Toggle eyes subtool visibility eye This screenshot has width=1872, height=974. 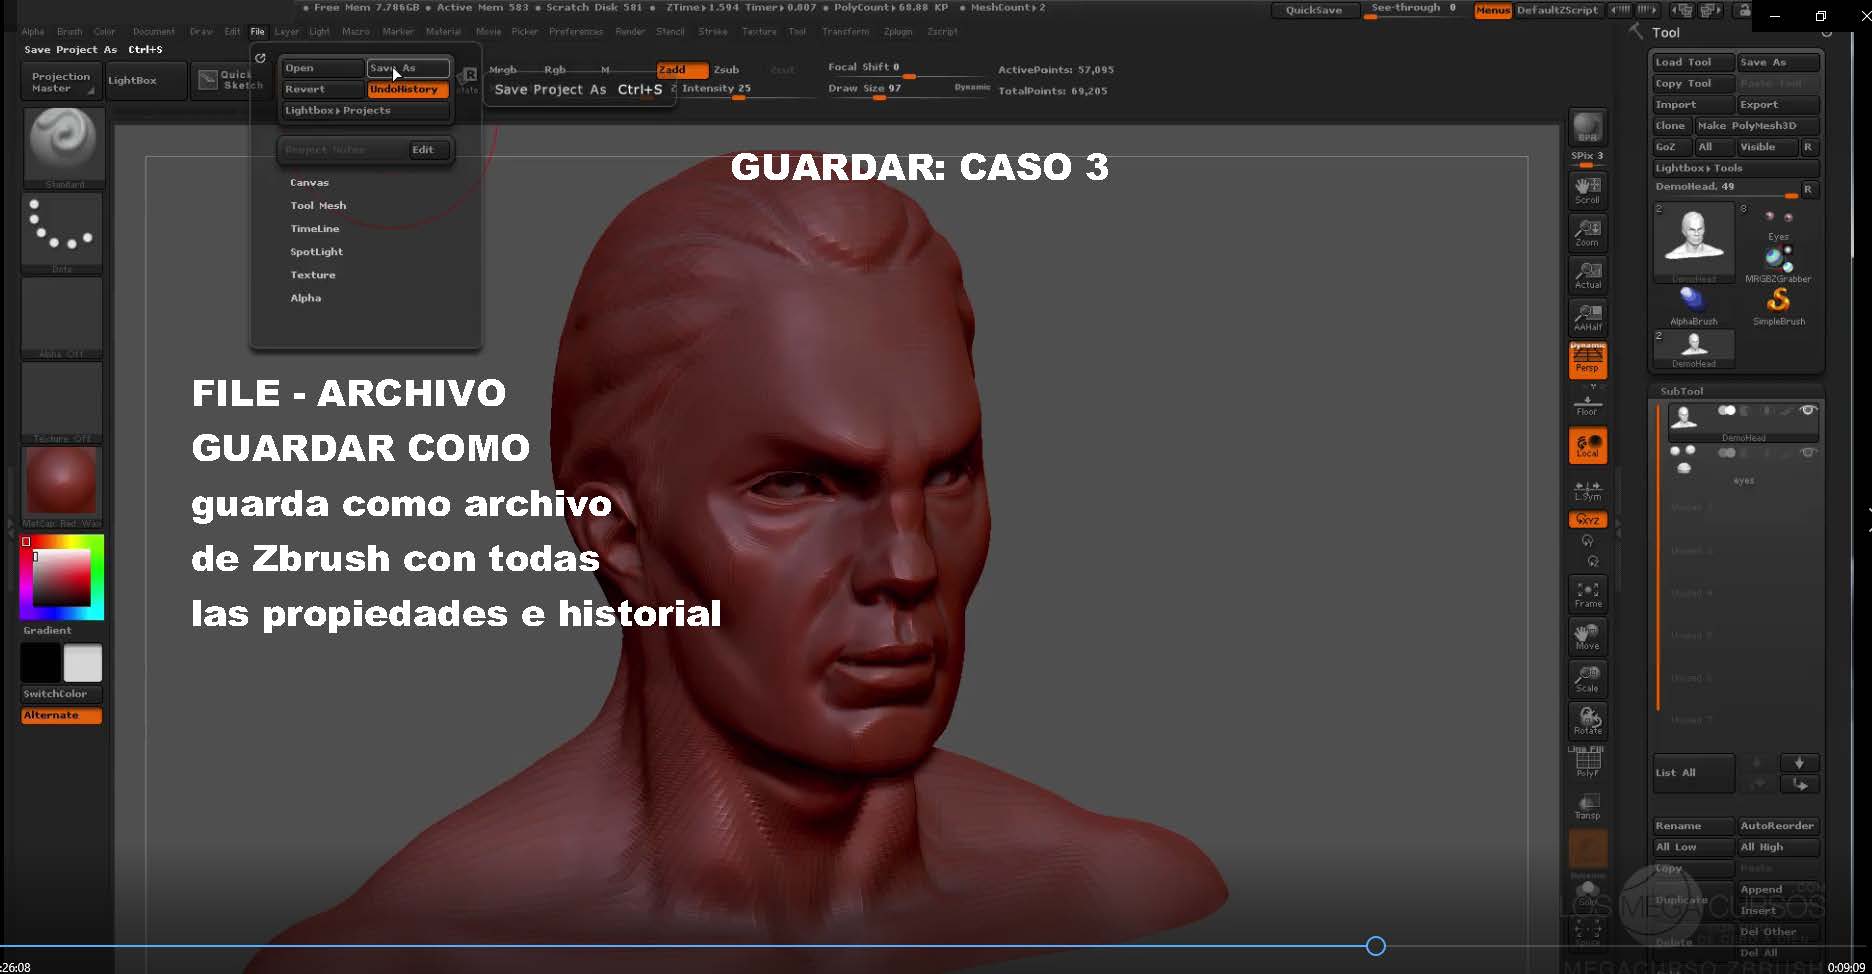click(1808, 453)
